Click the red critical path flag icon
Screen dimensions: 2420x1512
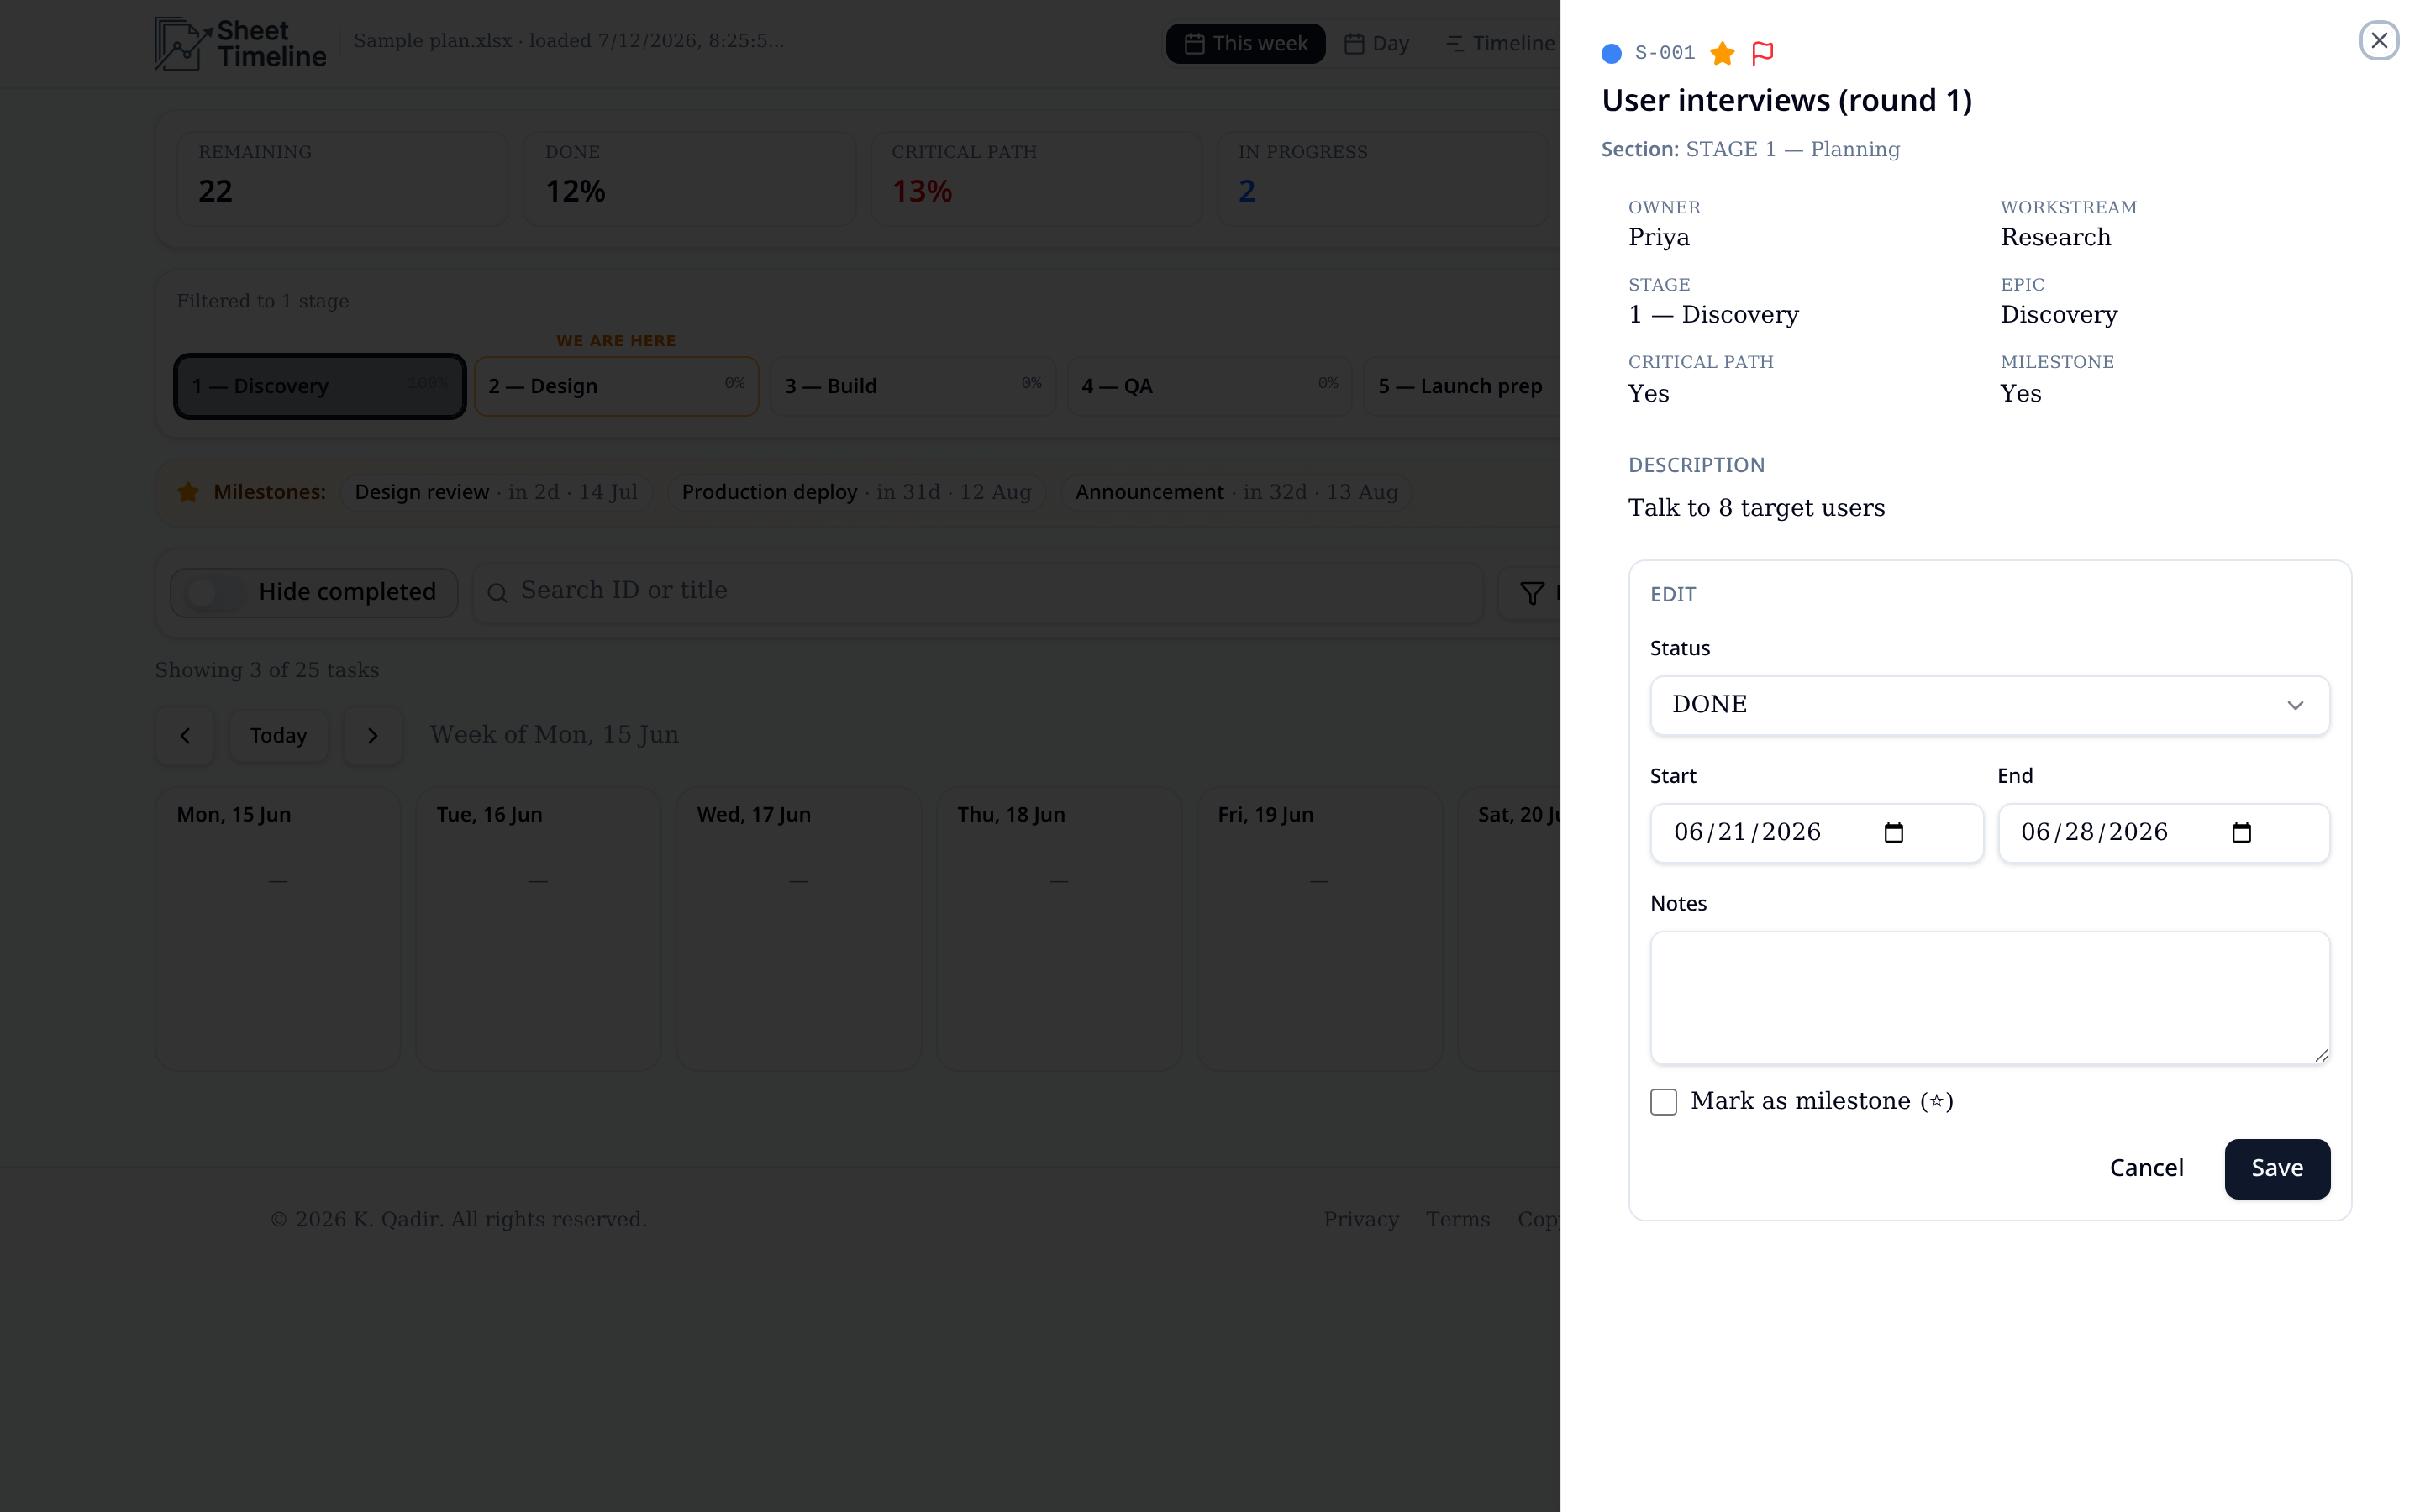[1763, 53]
